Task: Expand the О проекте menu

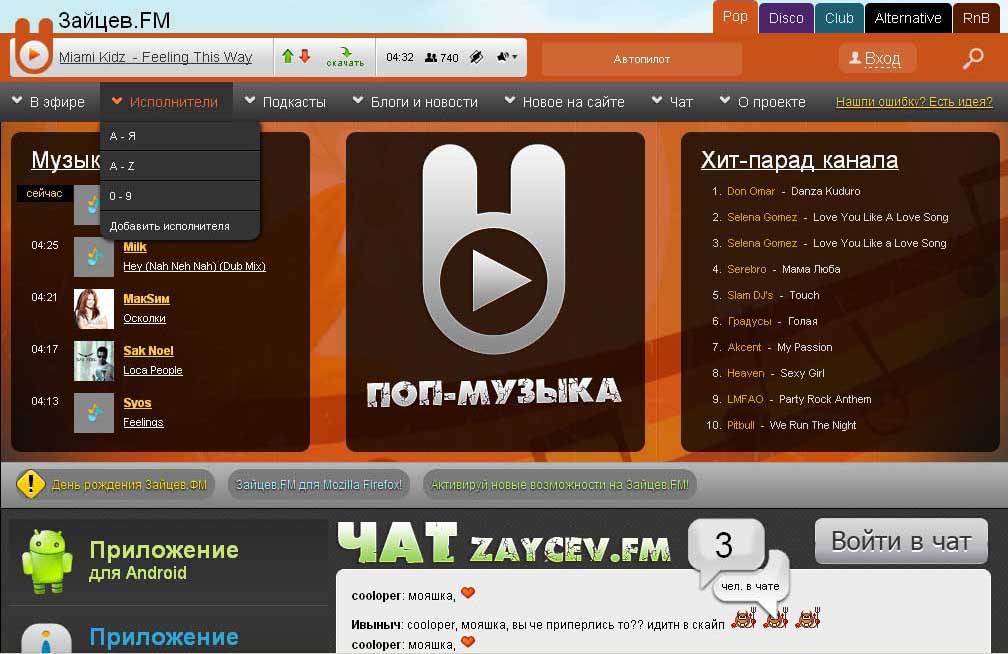Action: (762, 102)
